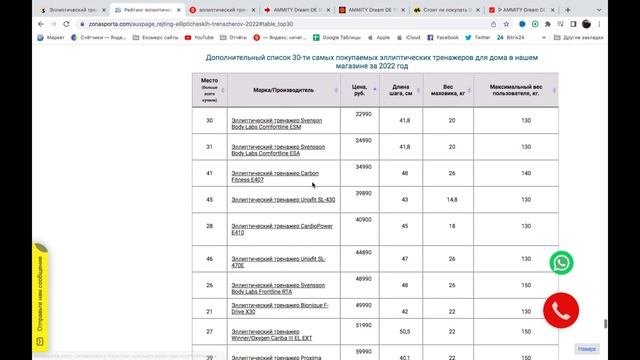The height and width of the screenshot is (360, 640).
Task: Sort by Максимальный вес пользователя arrows
Action: (x=554, y=90)
